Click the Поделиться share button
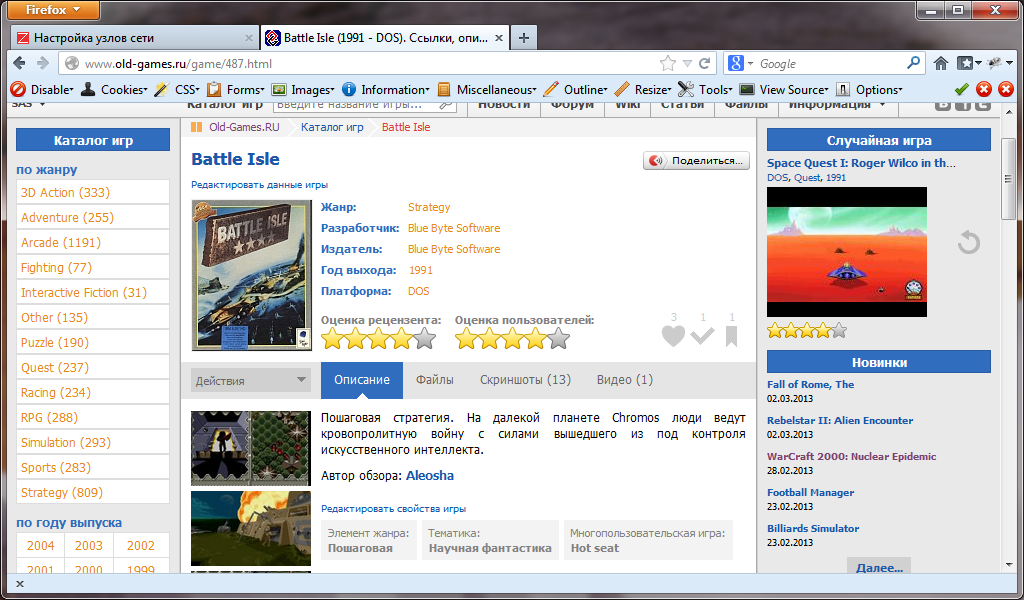 (x=696, y=161)
